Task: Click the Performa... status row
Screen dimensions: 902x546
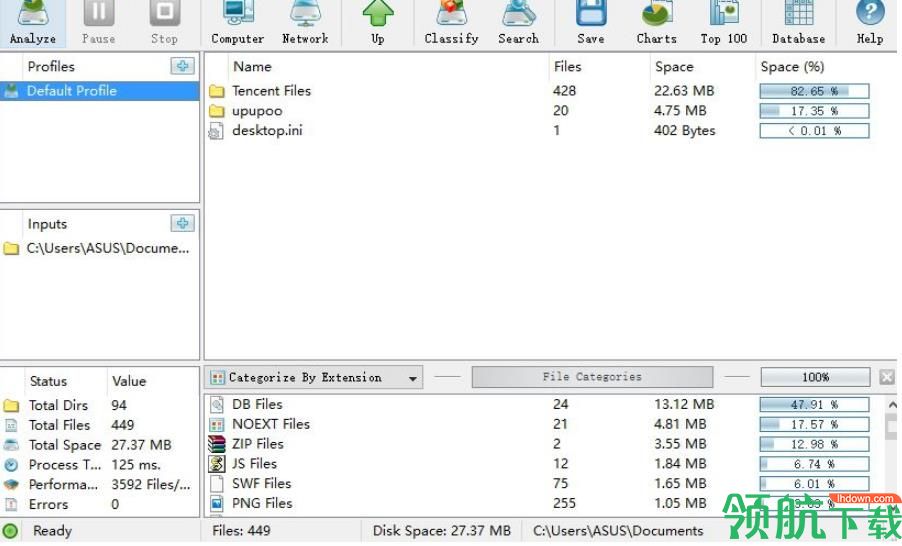Action: pos(100,484)
